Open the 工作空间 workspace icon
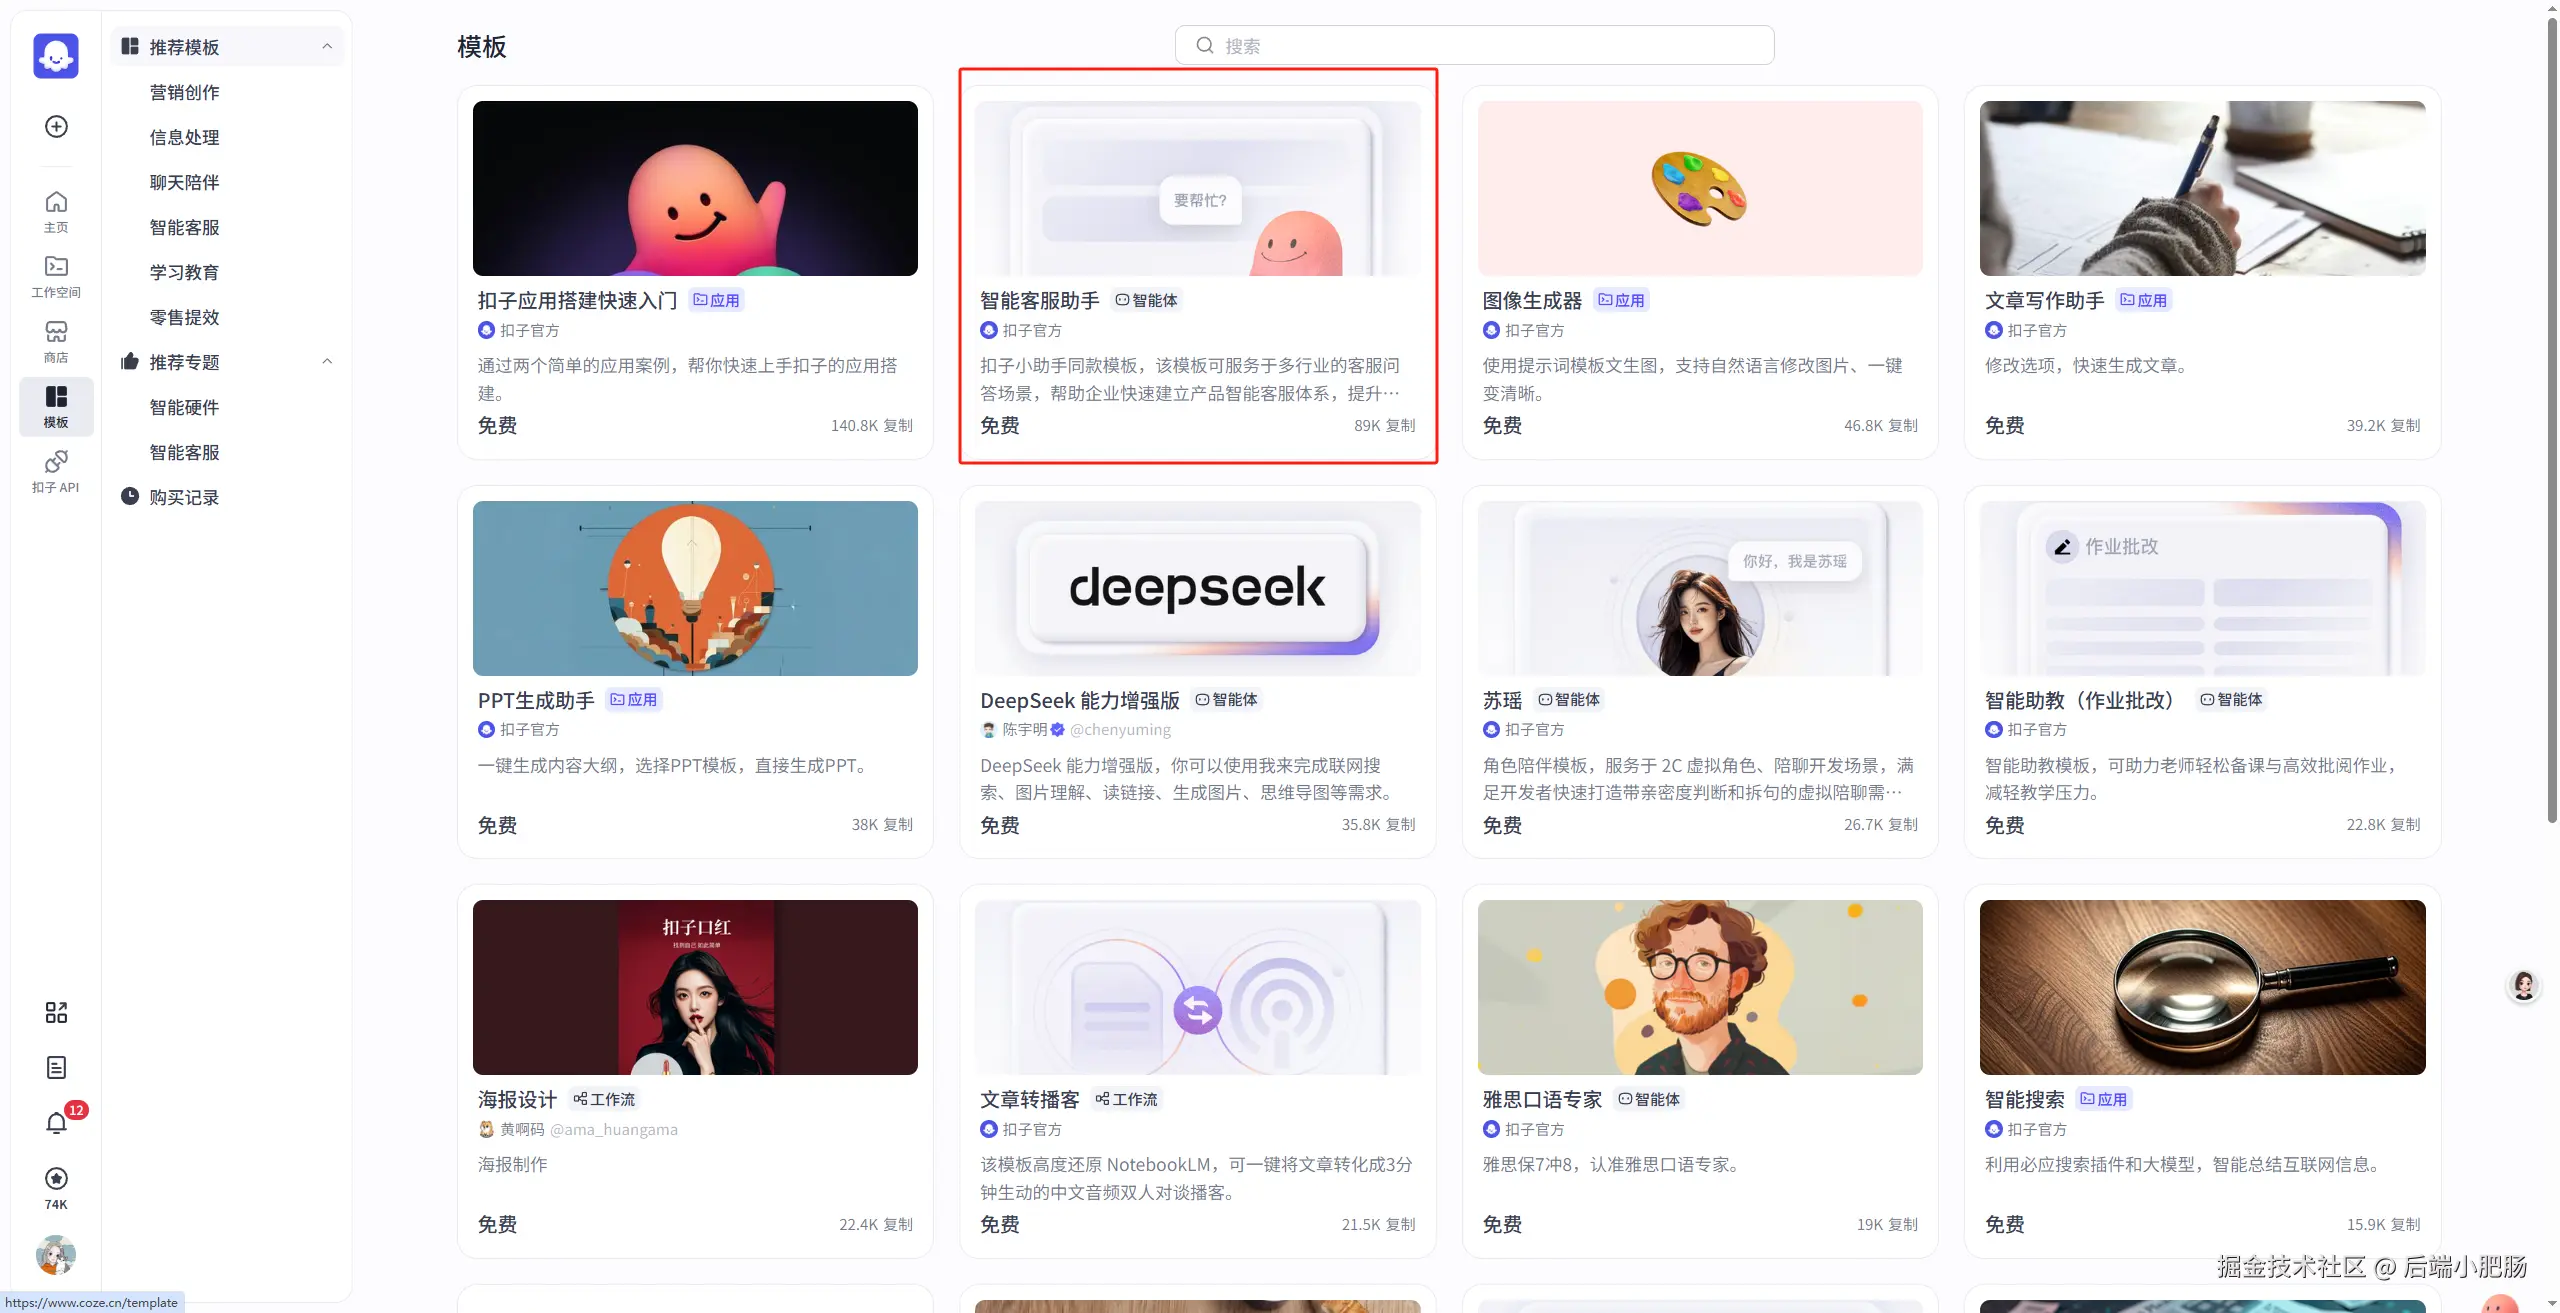 click(56, 277)
